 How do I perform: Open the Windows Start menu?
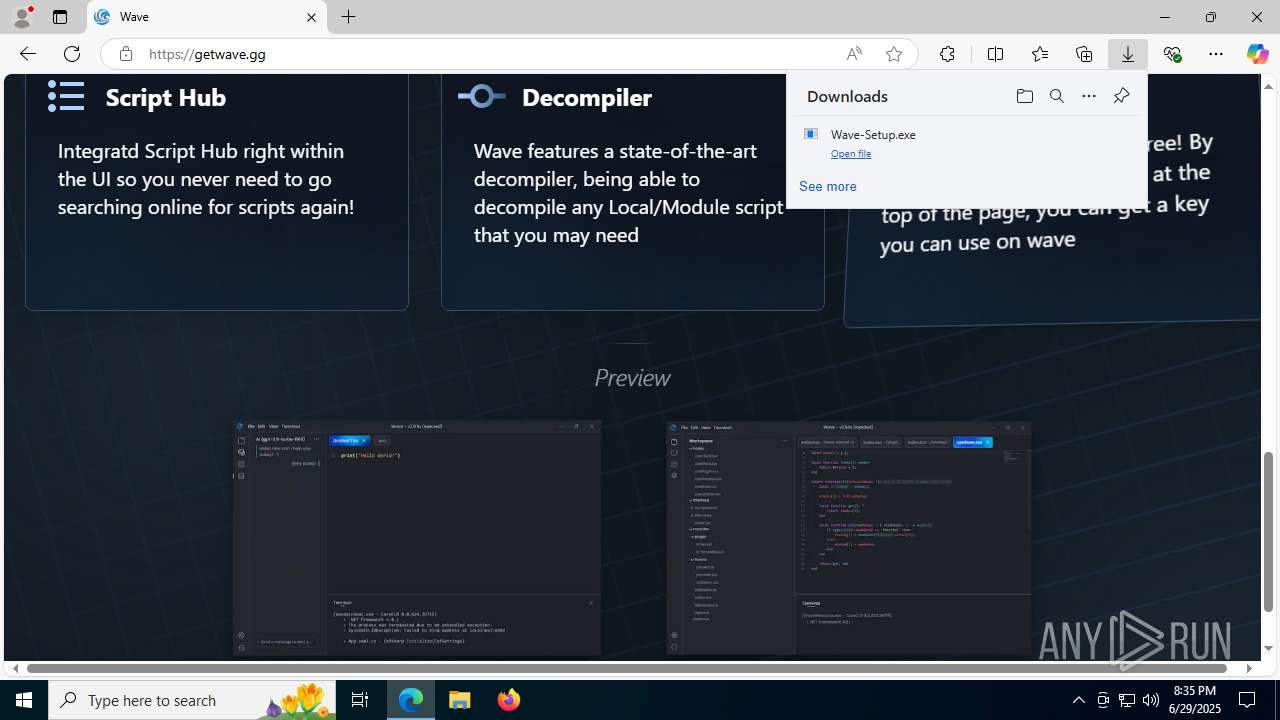coord(24,700)
